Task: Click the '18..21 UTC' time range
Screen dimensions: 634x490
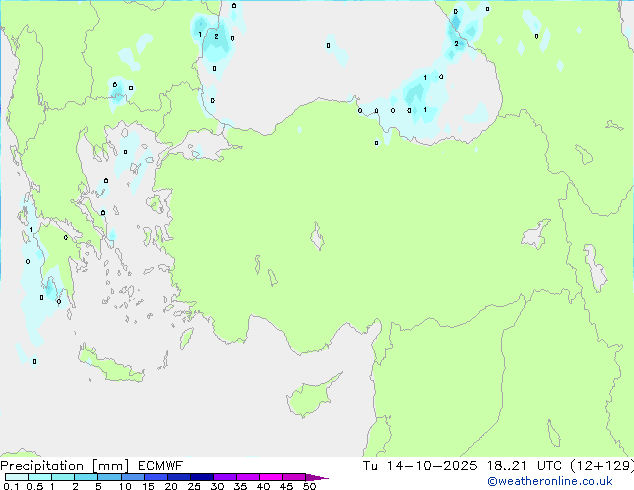Action: pyautogui.click(x=525, y=466)
